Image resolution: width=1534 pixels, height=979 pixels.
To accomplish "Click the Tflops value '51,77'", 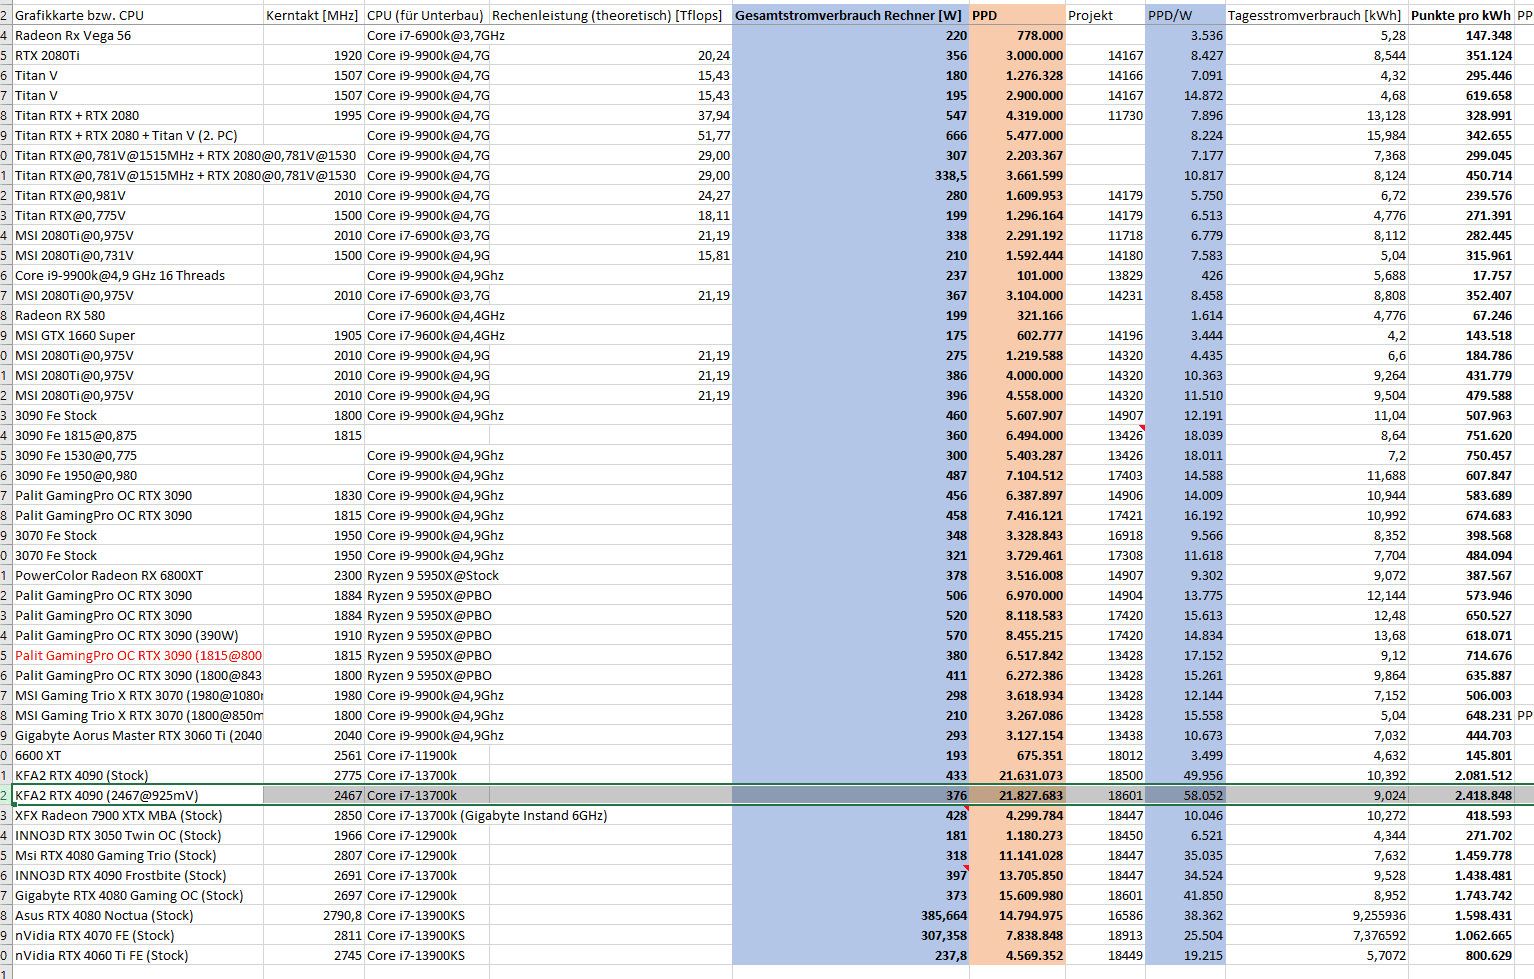I will click(x=611, y=135).
